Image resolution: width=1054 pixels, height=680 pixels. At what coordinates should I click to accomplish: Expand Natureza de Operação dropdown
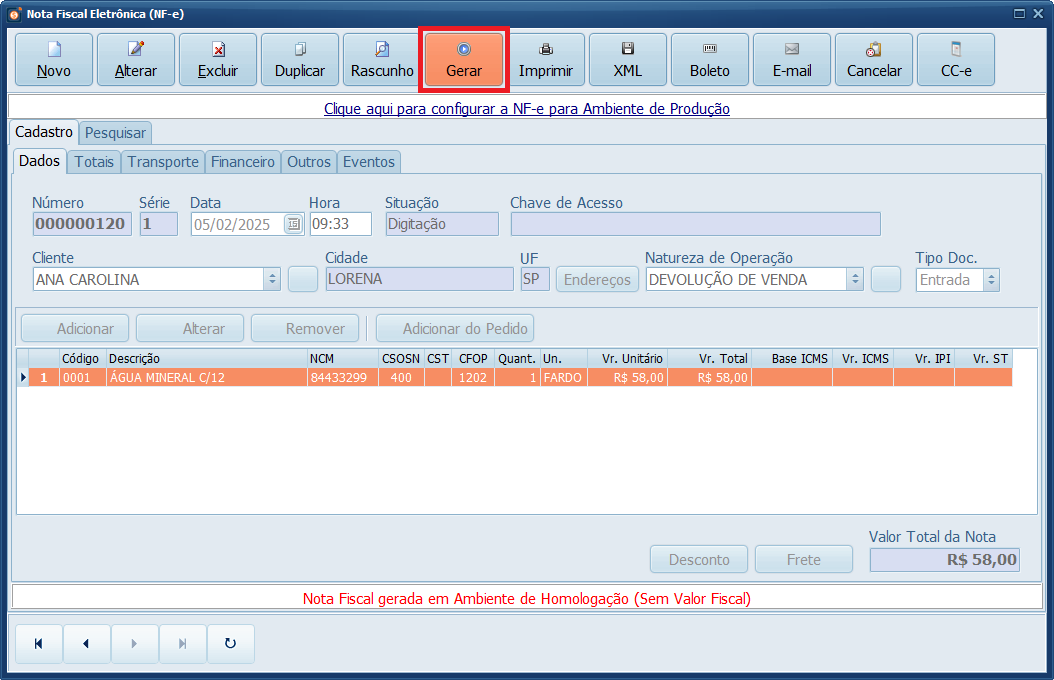click(854, 280)
